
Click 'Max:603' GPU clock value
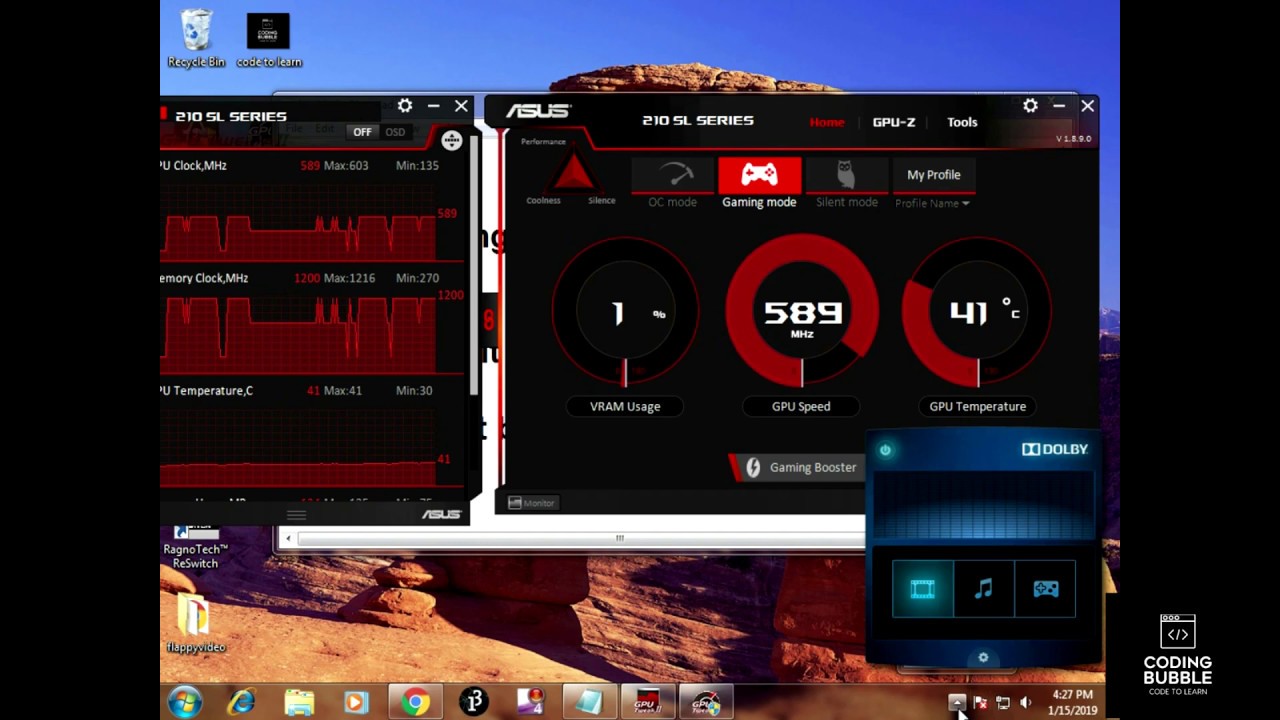click(x=345, y=165)
